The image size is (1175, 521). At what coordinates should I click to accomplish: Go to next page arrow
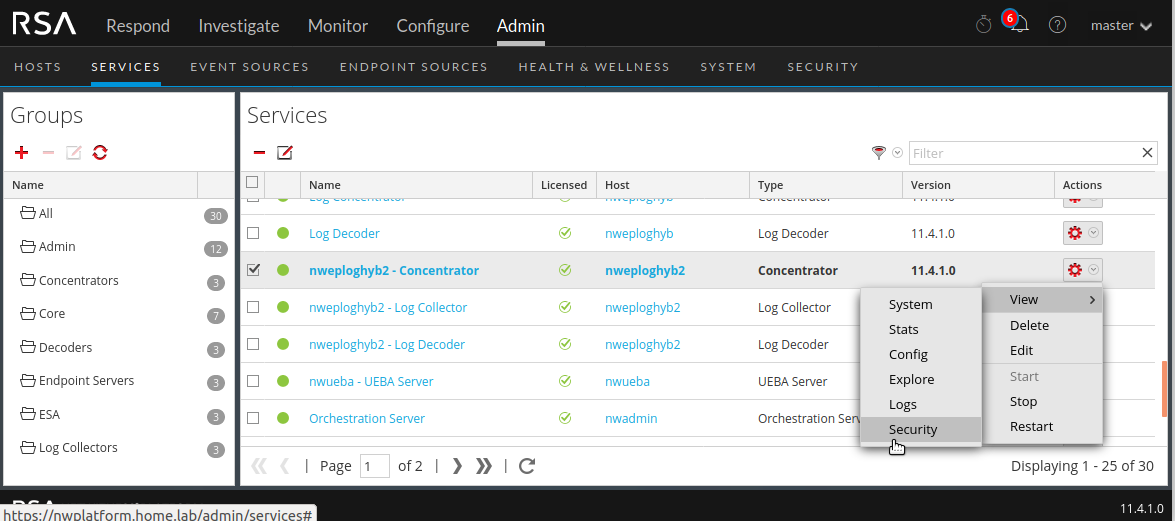(x=457, y=465)
